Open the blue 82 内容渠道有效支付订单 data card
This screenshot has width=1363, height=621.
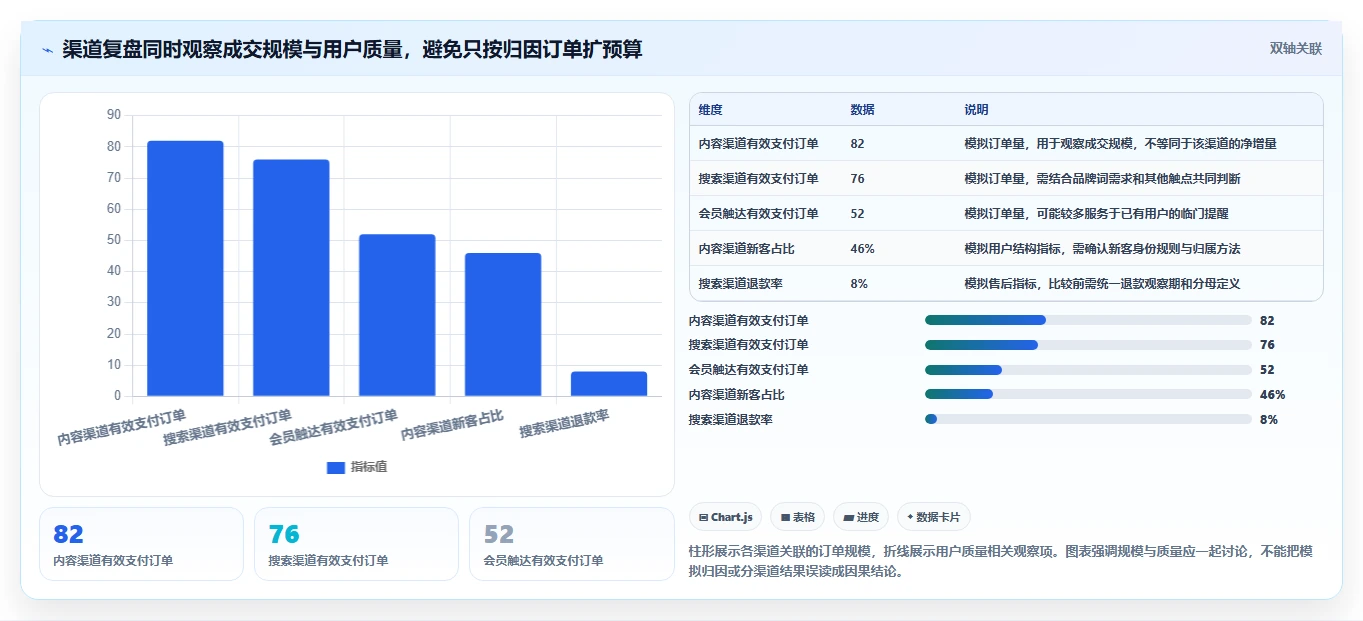(141, 544)
